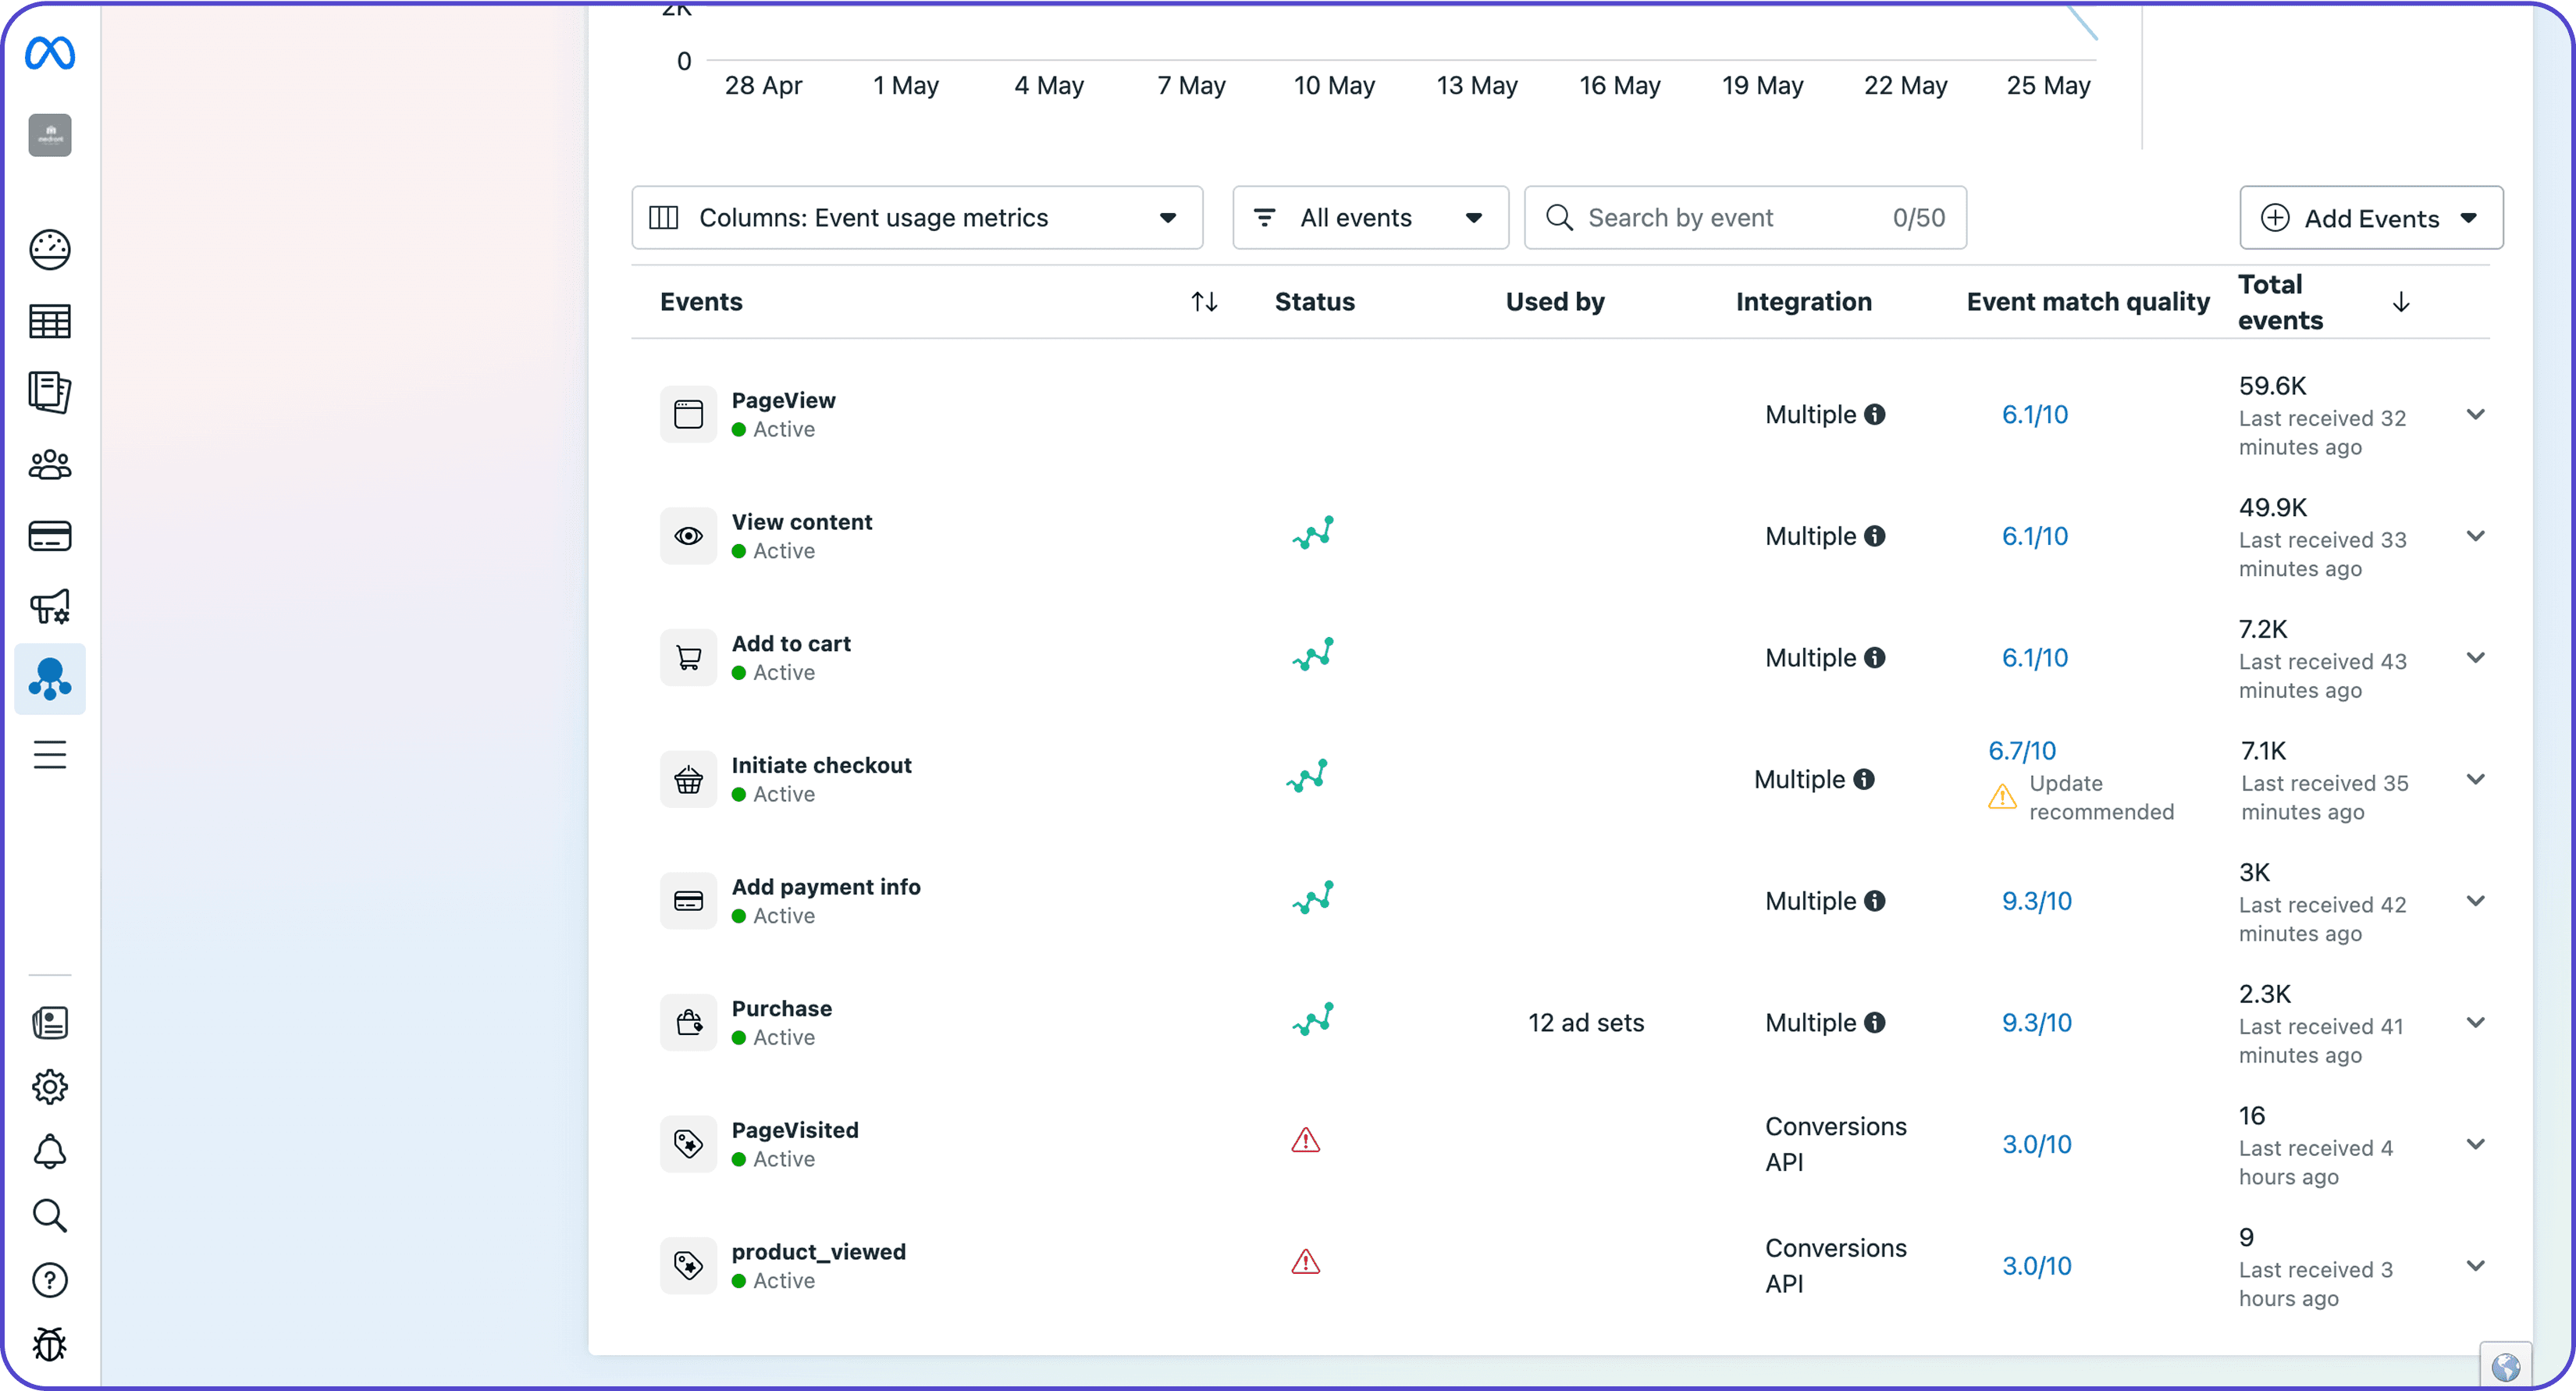Open the Meta logo home
The image size is (2576, 1391).
click(50, 53)
